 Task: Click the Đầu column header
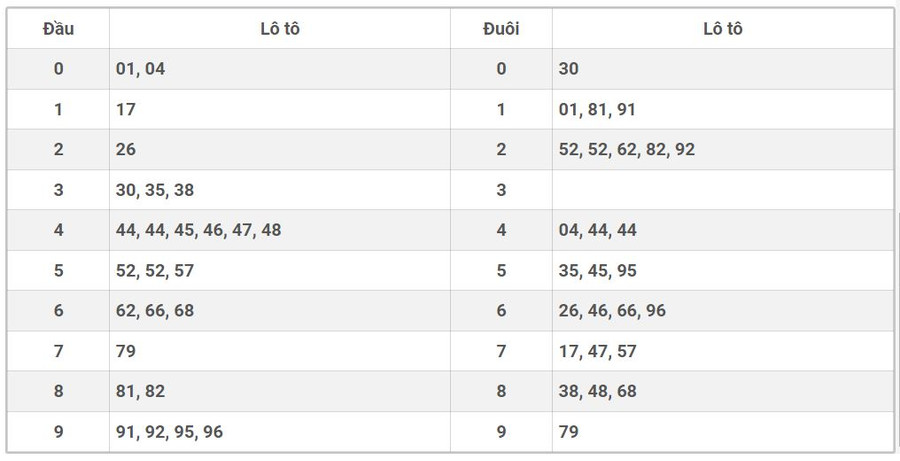pos(58,29)
